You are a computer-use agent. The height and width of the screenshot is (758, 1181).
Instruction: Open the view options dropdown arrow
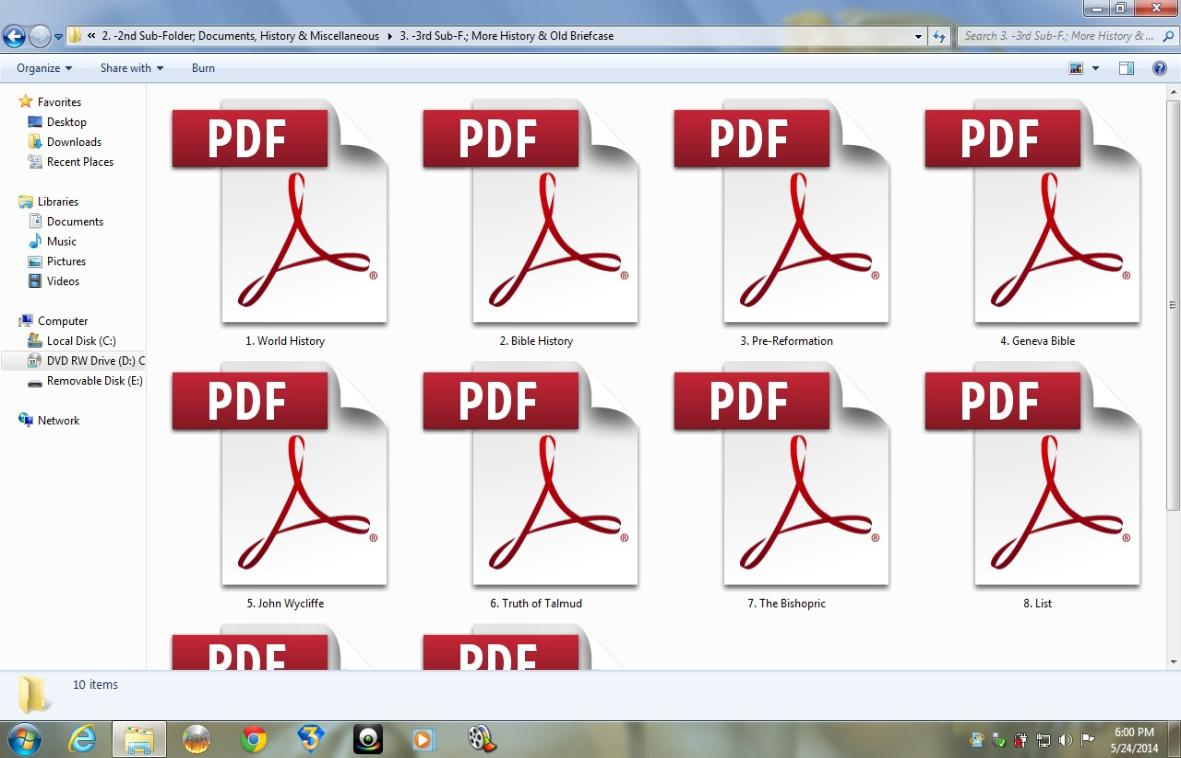1096,69
